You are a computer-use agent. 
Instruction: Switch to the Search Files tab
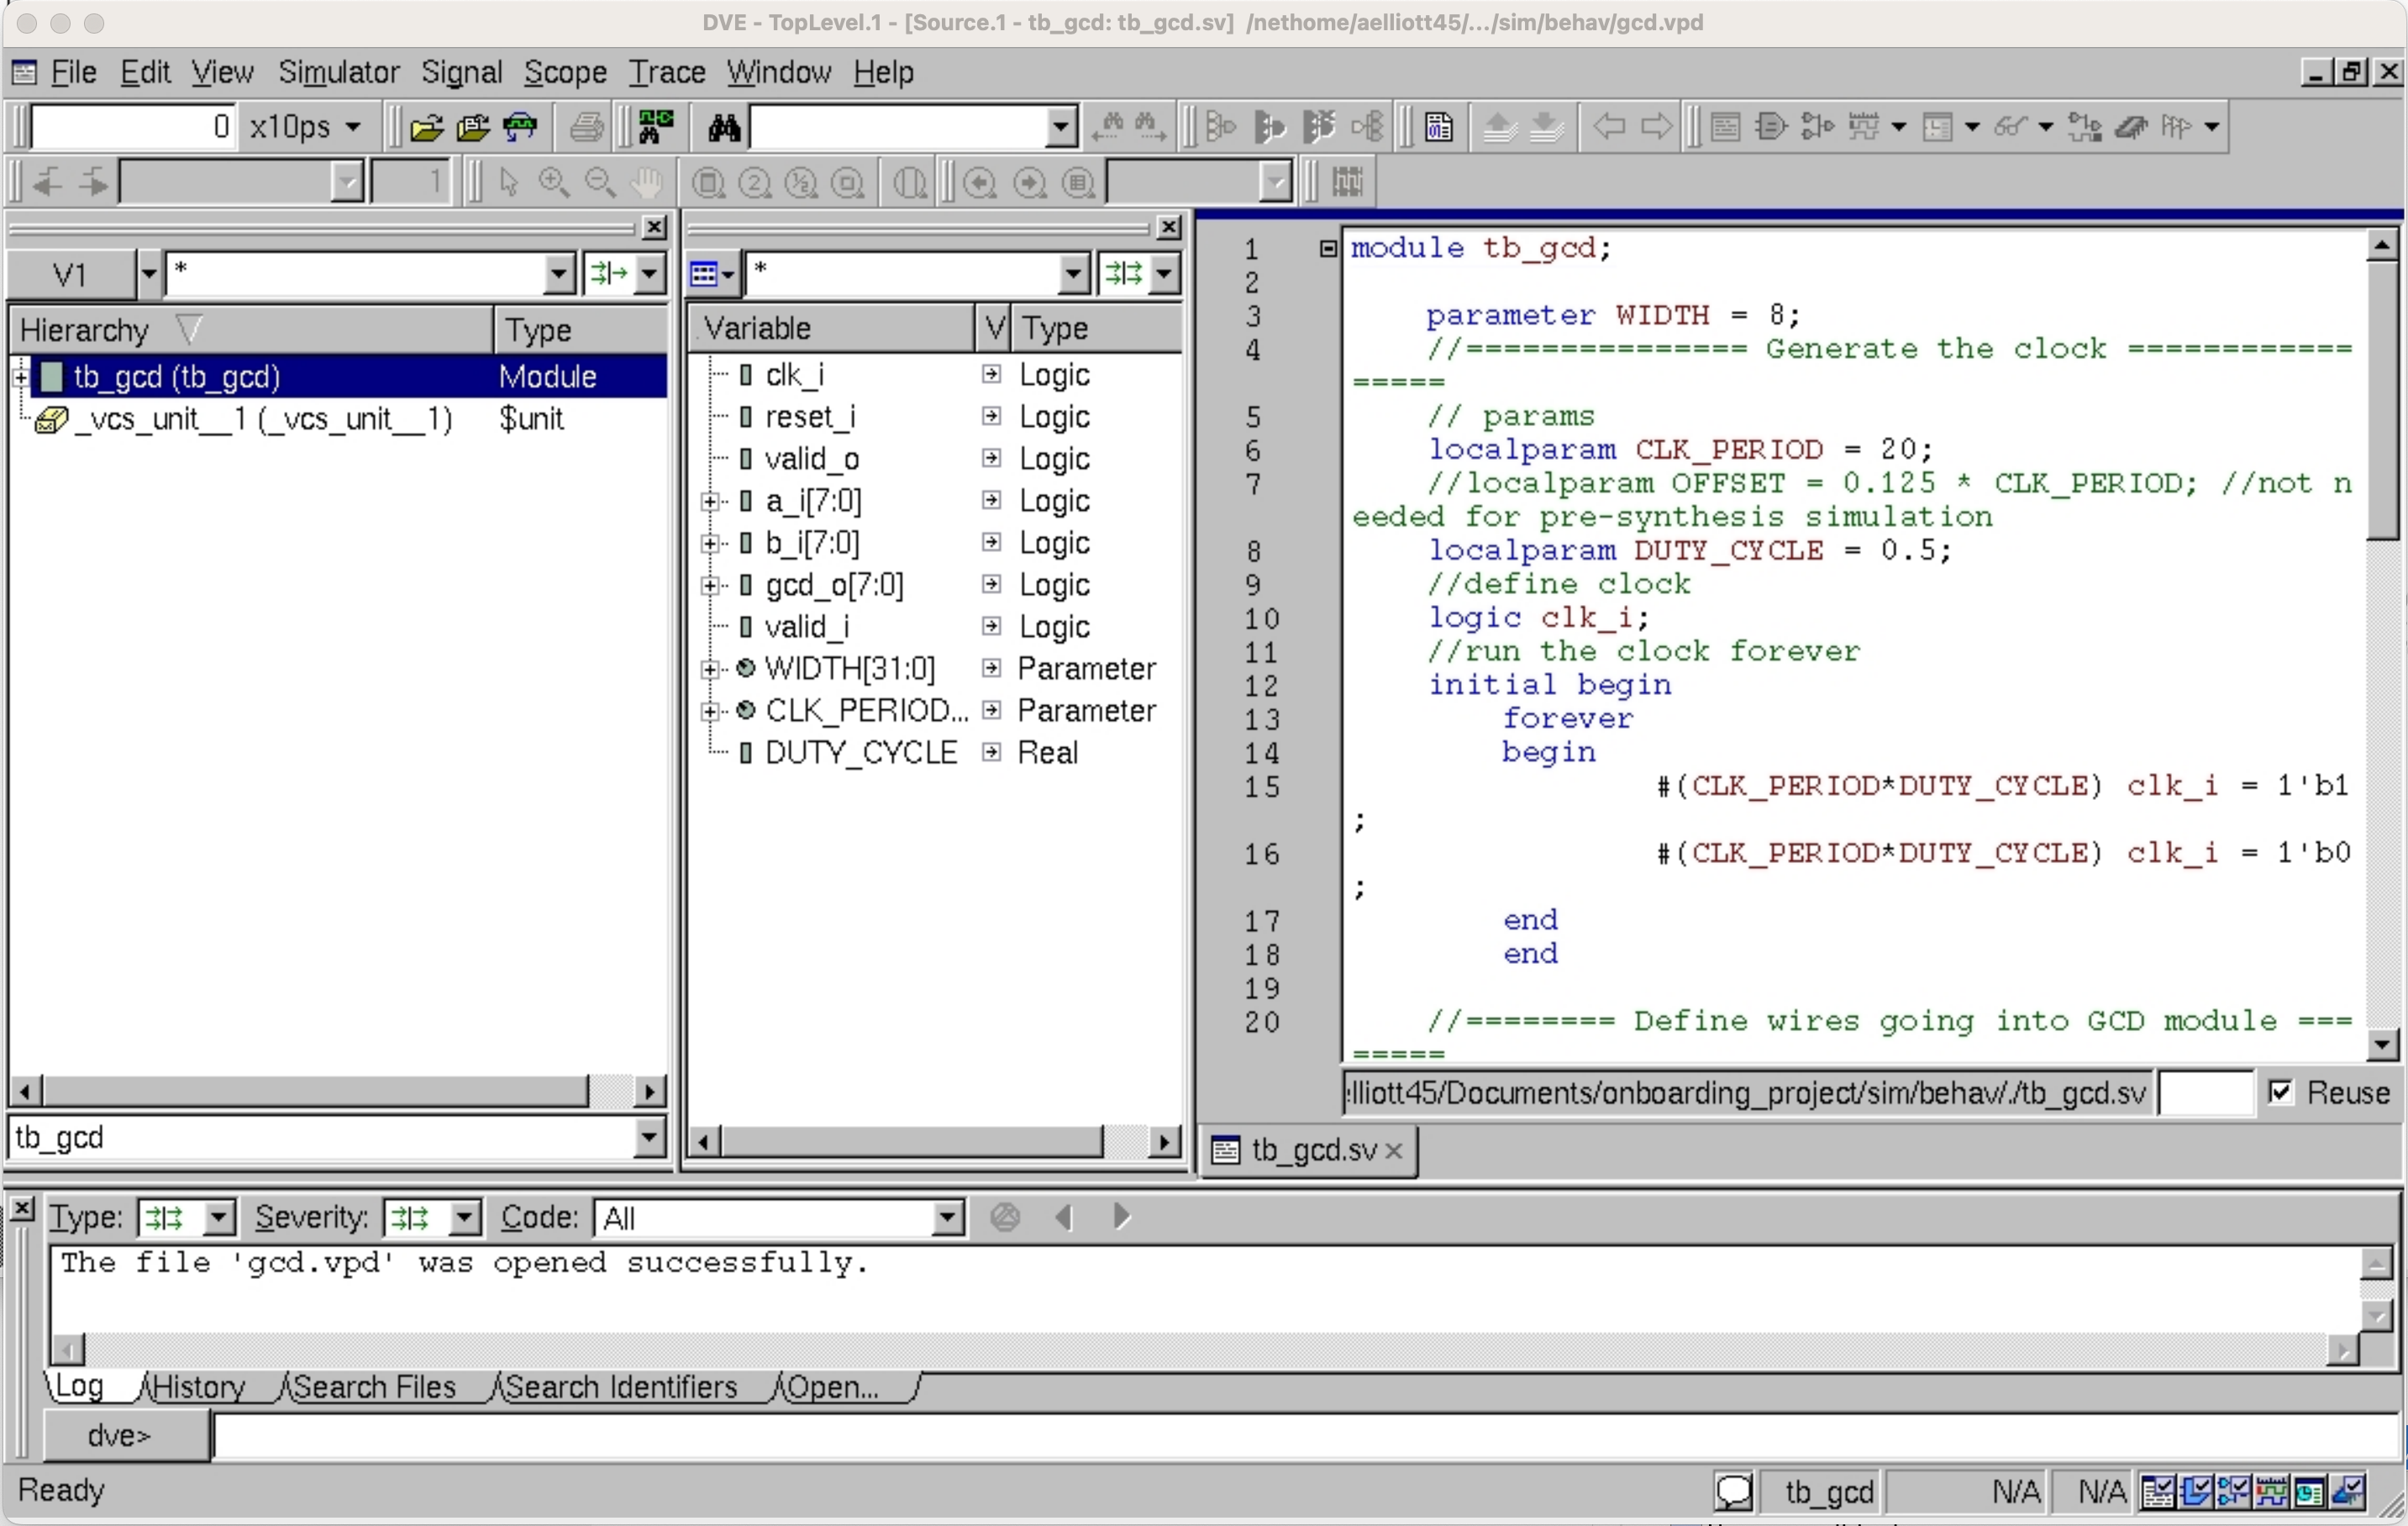(375, 1387)
